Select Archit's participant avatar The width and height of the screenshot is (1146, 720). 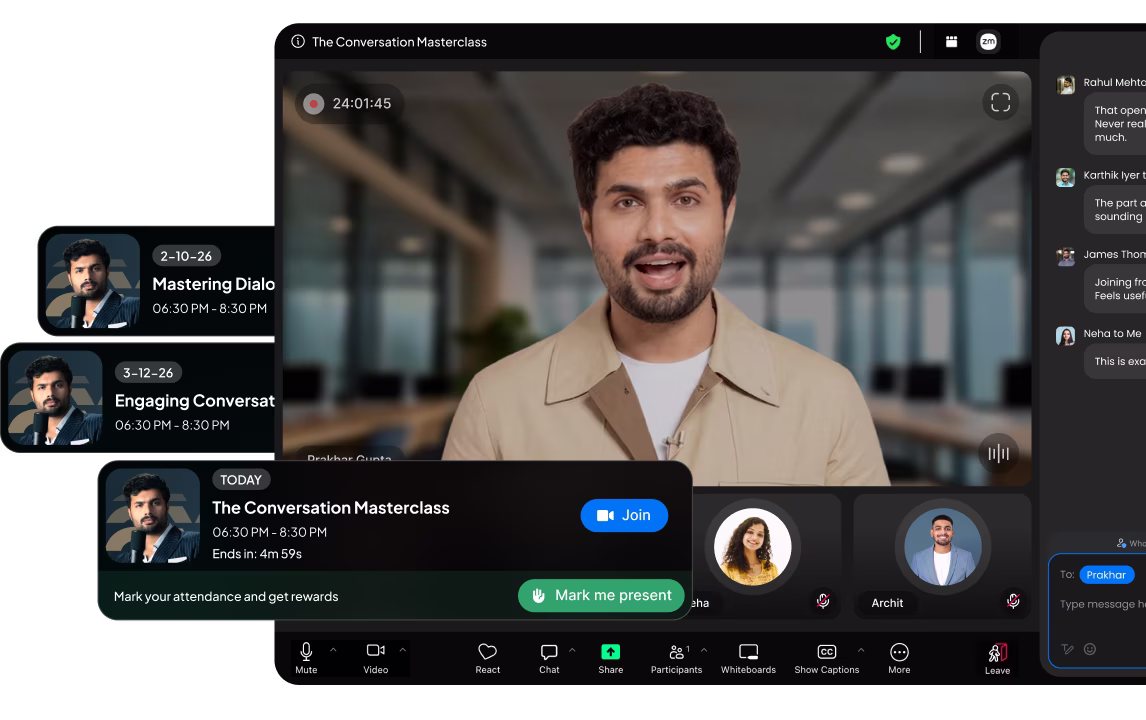click(943, 547)
